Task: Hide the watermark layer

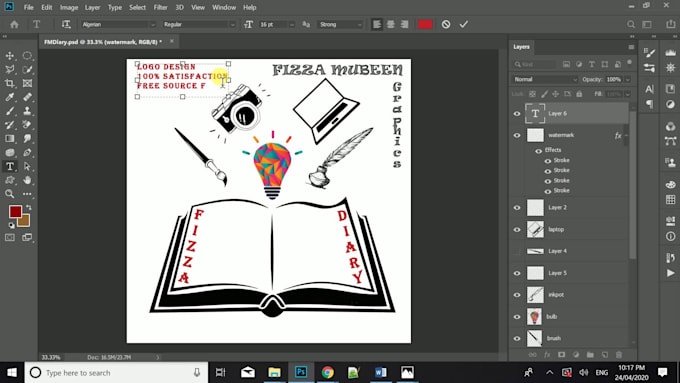Action: [517, 135]
